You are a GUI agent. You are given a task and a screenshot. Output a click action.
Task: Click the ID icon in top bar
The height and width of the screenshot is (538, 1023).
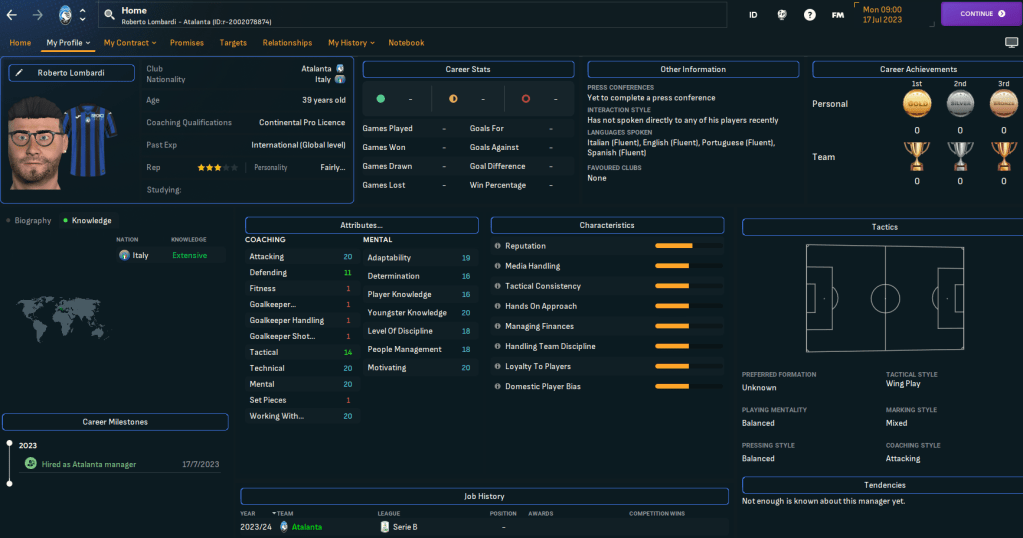[x=752, y=15]
